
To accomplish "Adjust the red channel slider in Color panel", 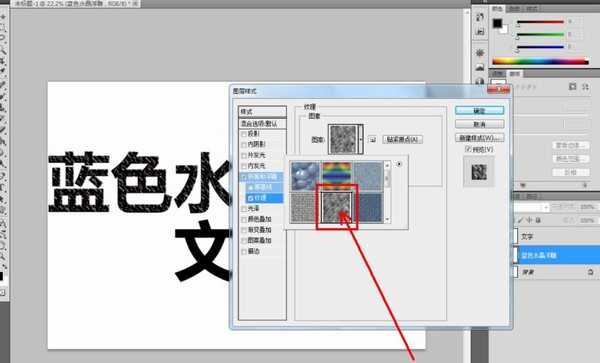I will (x=540, y=22).
